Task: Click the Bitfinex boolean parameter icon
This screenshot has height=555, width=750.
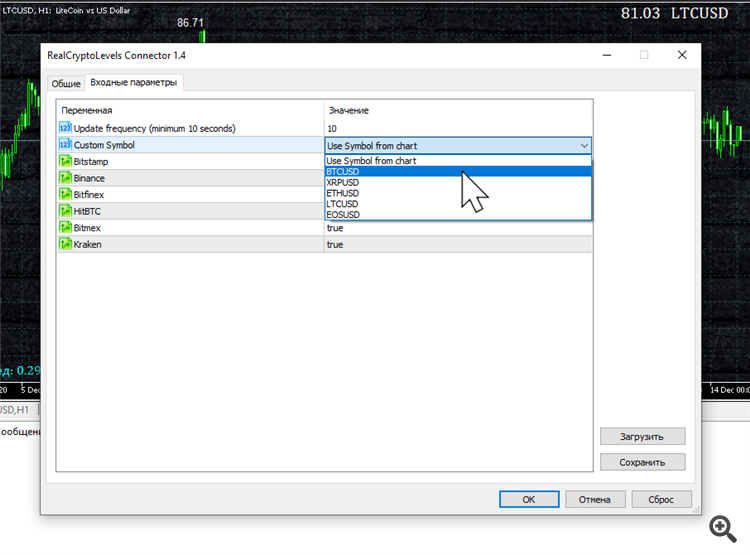Action: [65, 194]
